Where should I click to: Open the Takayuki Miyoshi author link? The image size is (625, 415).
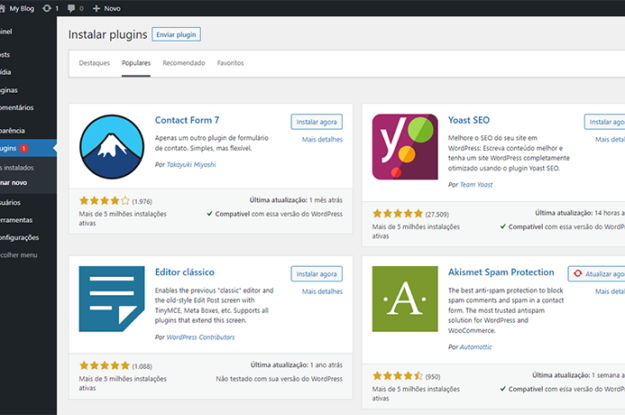click(191, 165)
